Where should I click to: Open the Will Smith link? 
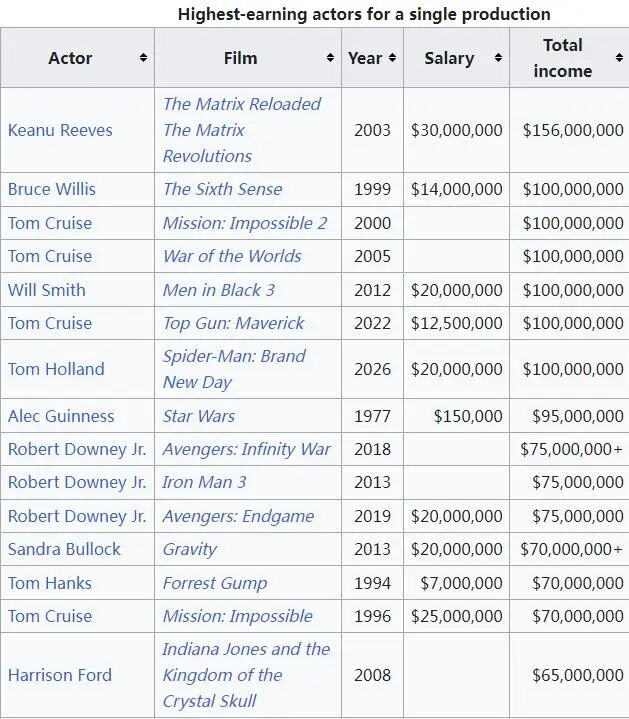[47, 290]
